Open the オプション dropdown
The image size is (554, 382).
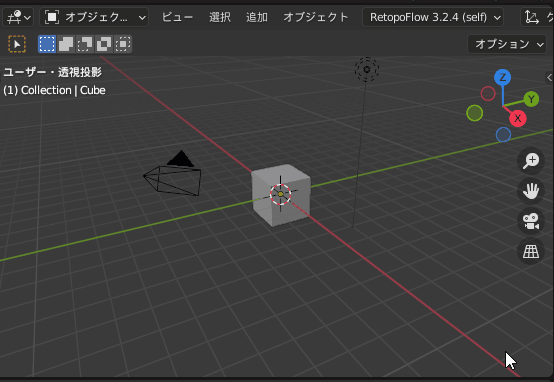tap(507, 44)
